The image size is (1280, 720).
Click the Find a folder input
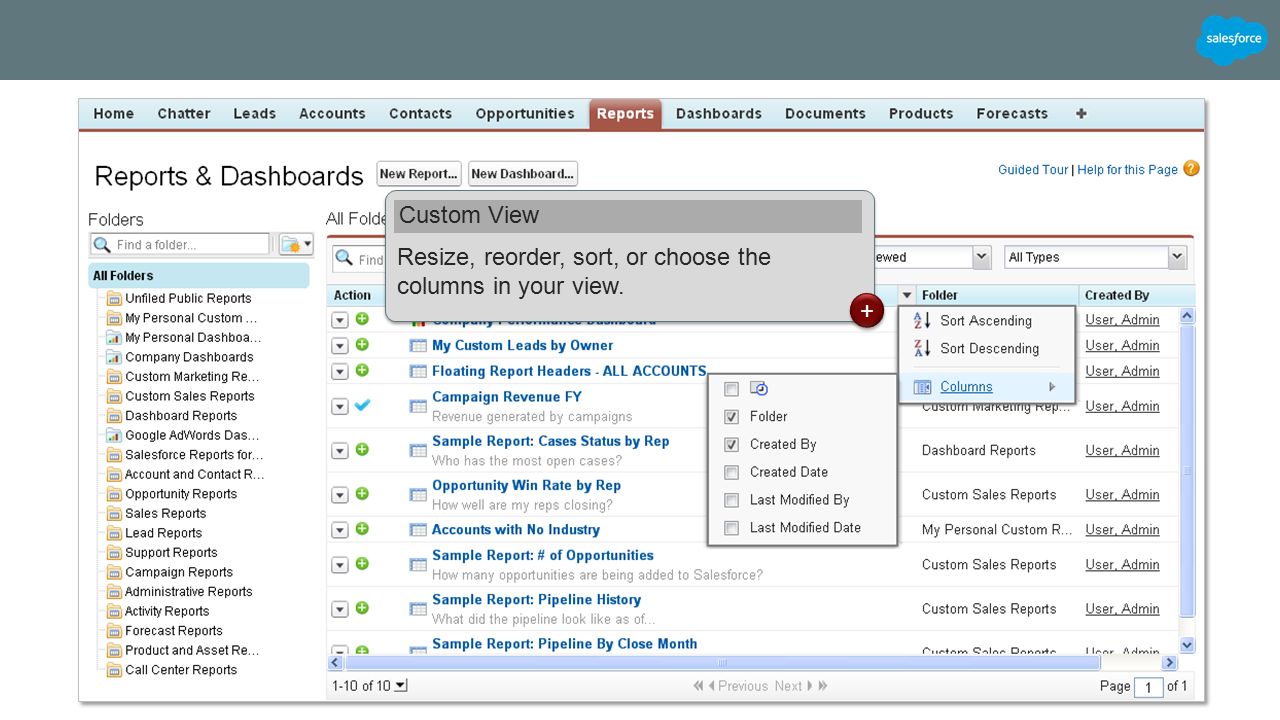(x=180, y=244)
